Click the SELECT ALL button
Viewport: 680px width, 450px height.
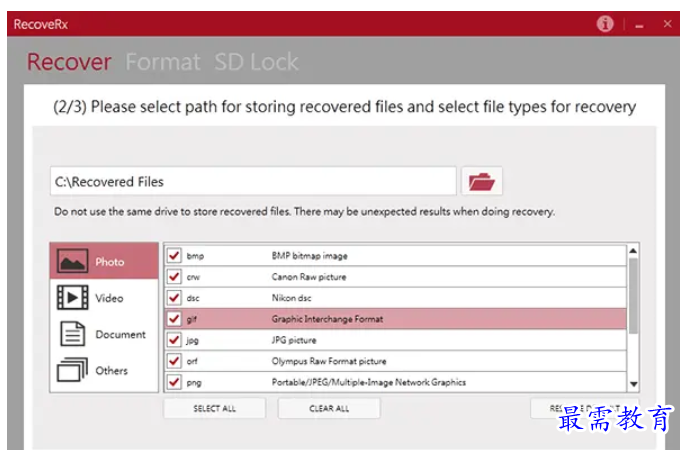[x=214, y=408]
